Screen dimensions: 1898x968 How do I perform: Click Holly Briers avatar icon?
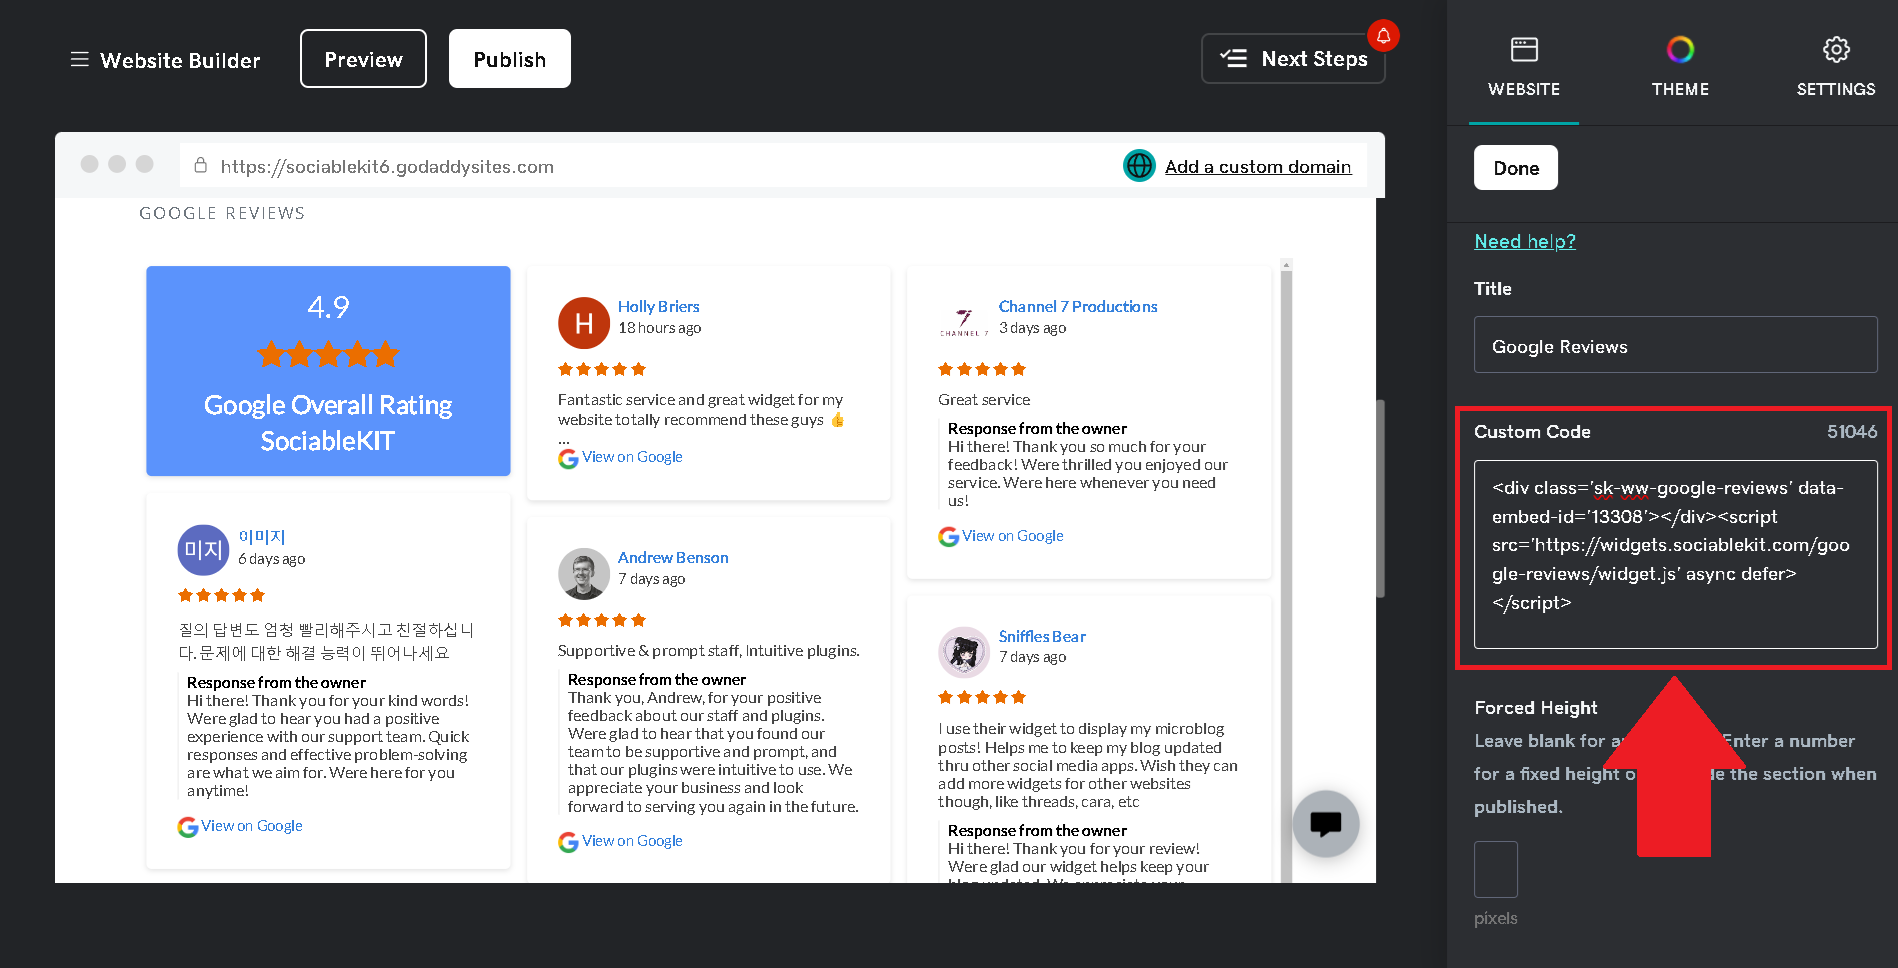(x=584, y=323)
